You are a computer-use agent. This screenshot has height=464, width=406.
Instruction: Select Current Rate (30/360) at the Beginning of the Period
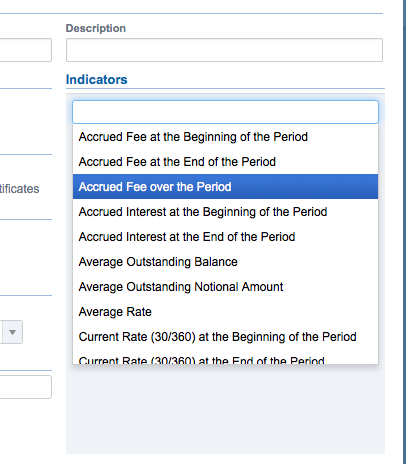click(225, 337)
